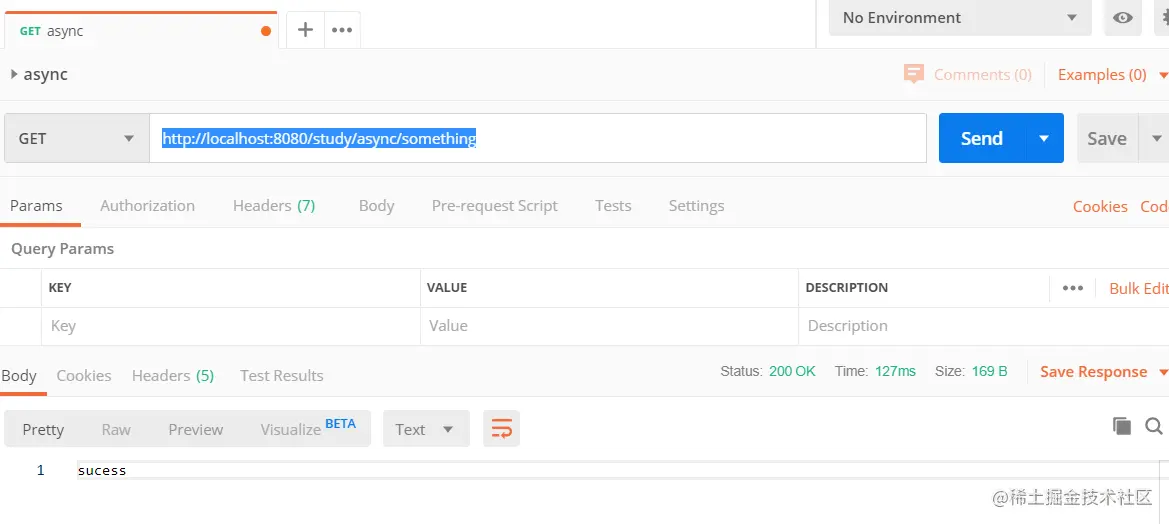Click the request URL input field
This screenshot has width=1169, height=524.
538,138
